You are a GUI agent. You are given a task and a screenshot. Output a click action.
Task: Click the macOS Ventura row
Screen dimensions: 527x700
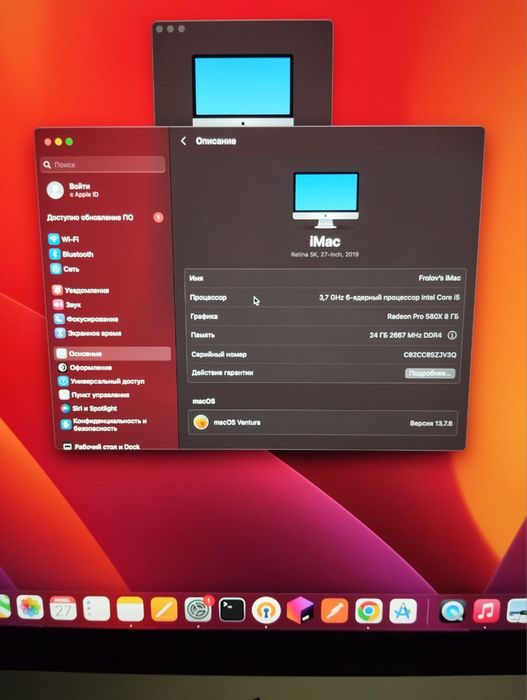323,422
